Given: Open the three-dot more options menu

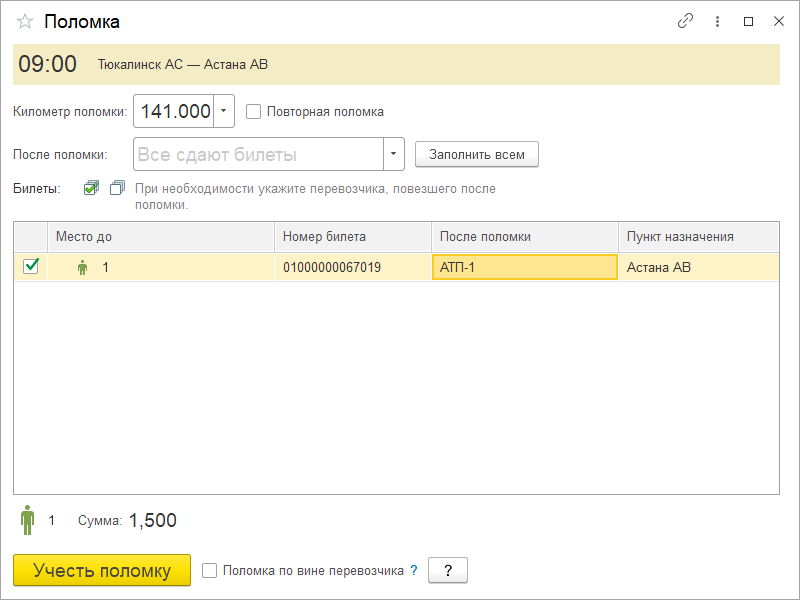Looking at the screenshot, I should pyautogui.click(x=717, y=21).
